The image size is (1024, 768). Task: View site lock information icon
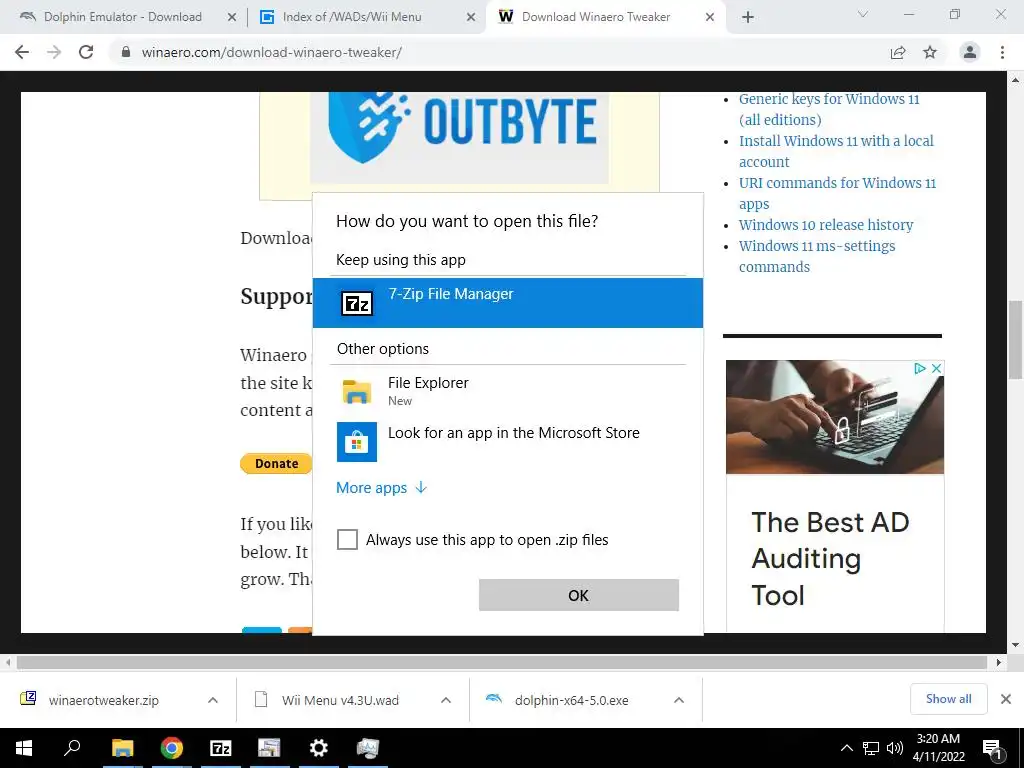[x=125, y=52]
